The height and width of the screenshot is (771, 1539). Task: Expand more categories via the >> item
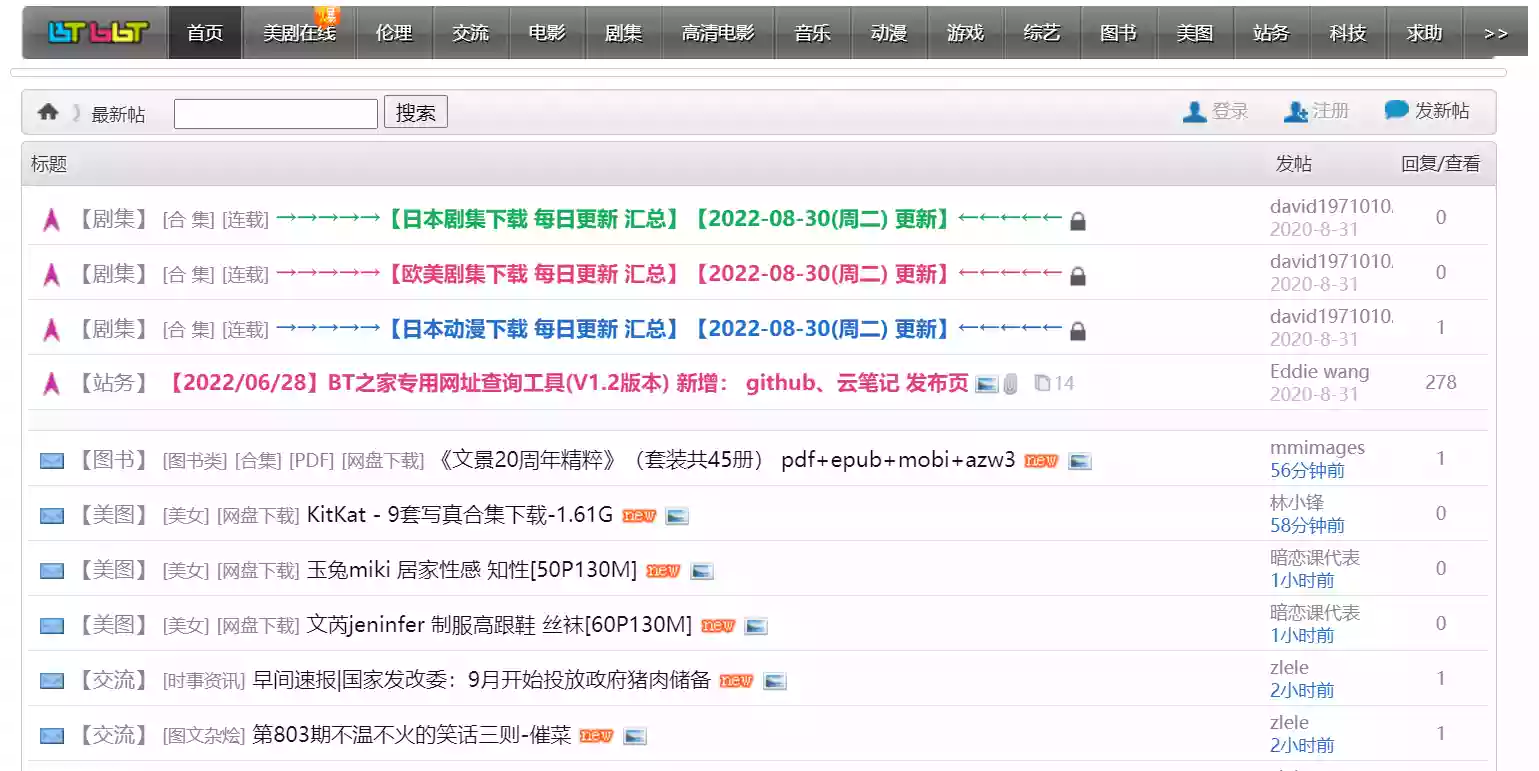[1494, 32]
